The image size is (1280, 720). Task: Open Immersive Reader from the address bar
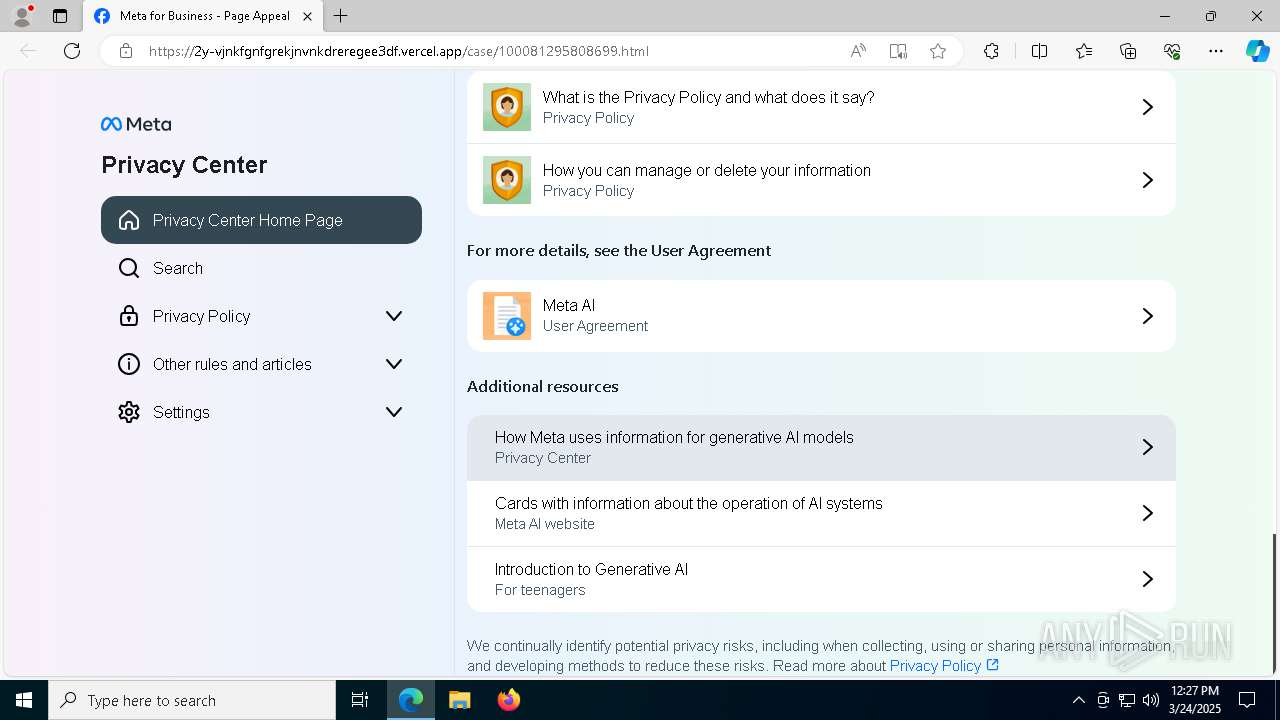pyautogui.click(x=898, y=51)
